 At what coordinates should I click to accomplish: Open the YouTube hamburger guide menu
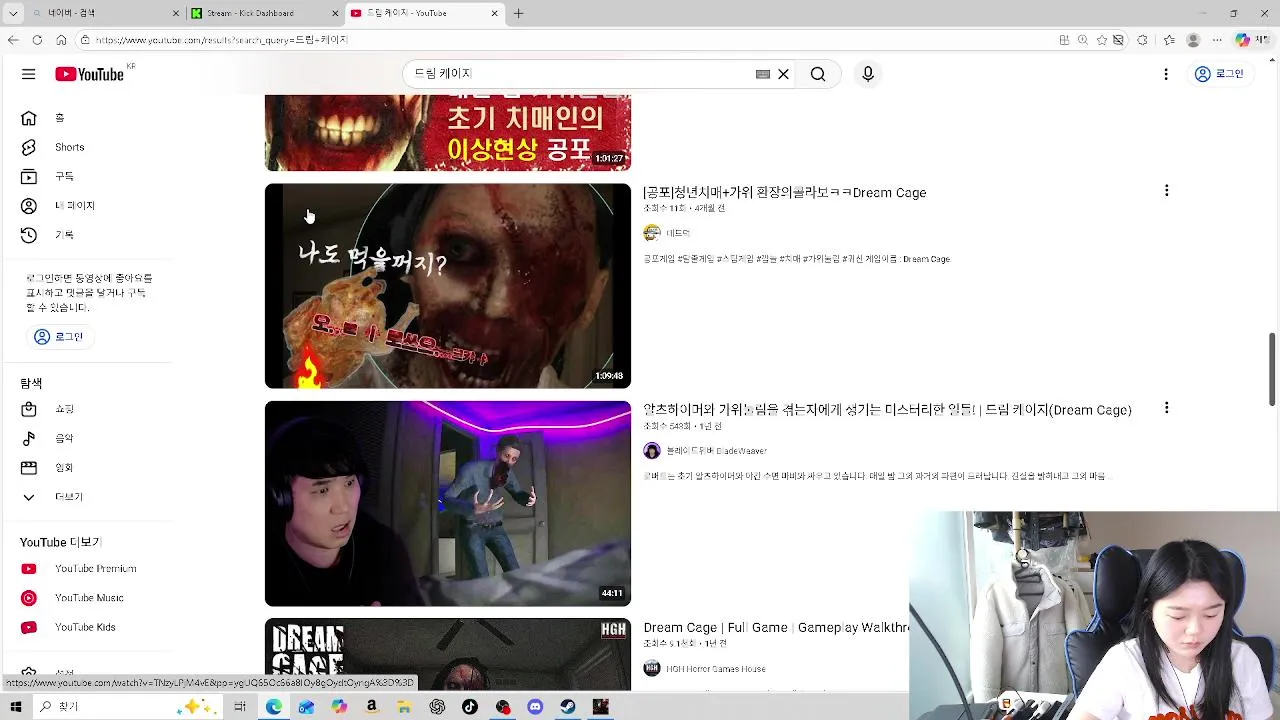tap(29, 74)
